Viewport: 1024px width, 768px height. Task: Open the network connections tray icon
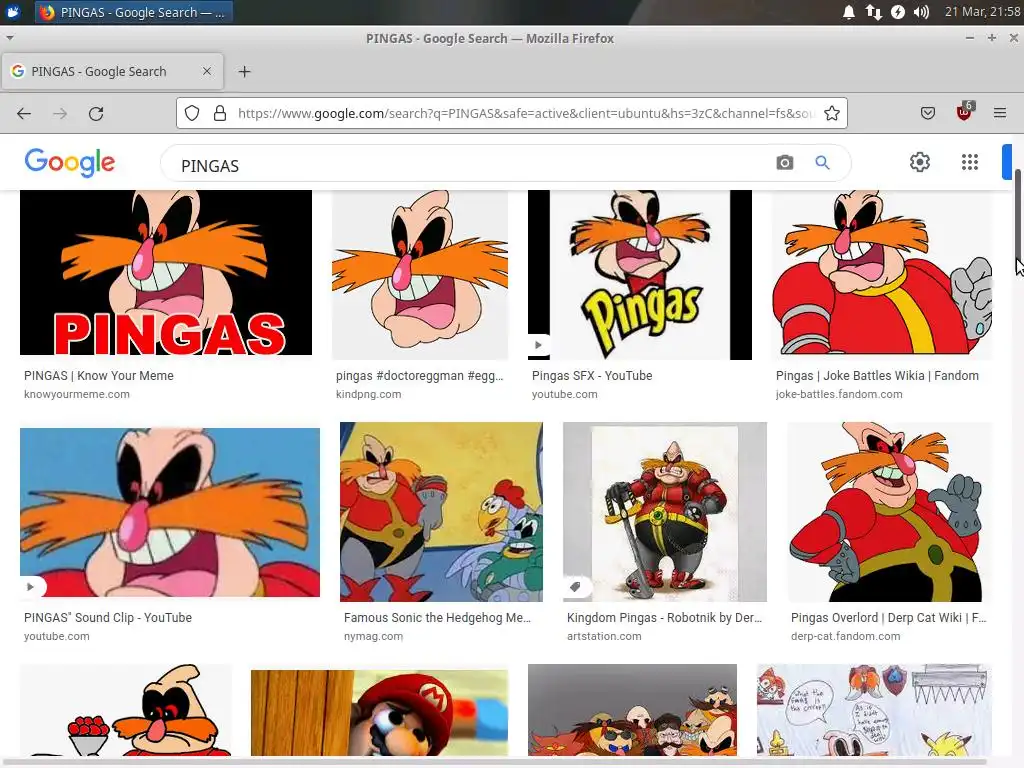coord(873,12)
